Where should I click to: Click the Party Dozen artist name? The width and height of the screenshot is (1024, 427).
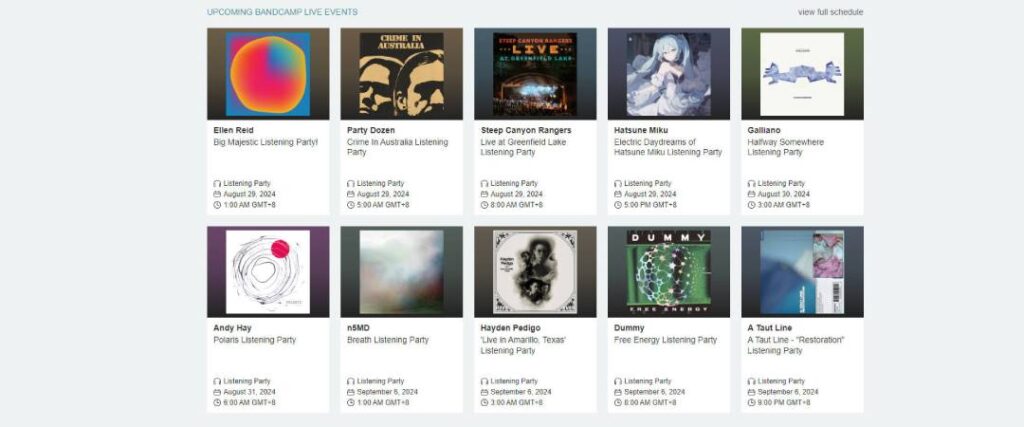371,131
